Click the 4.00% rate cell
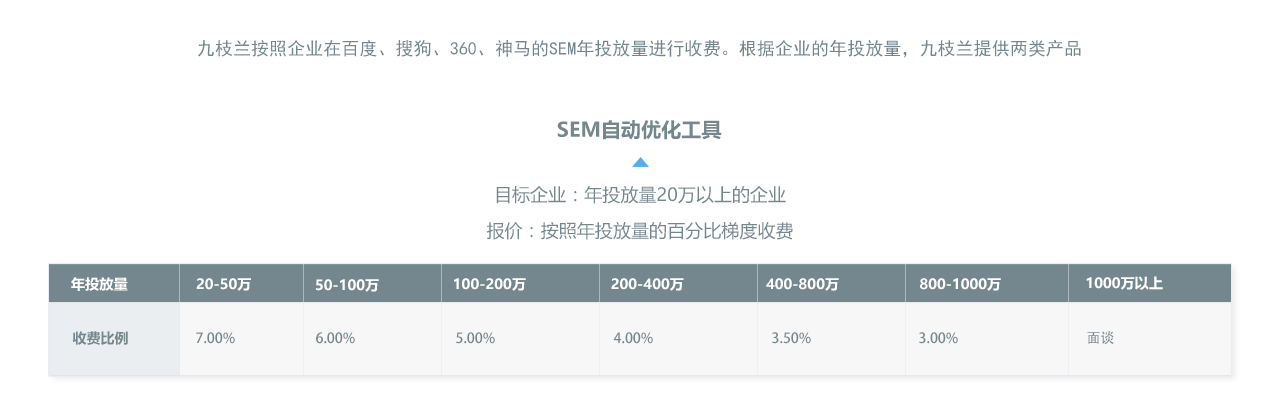The width and height of the screenshot is (1279, 411). 679,339
